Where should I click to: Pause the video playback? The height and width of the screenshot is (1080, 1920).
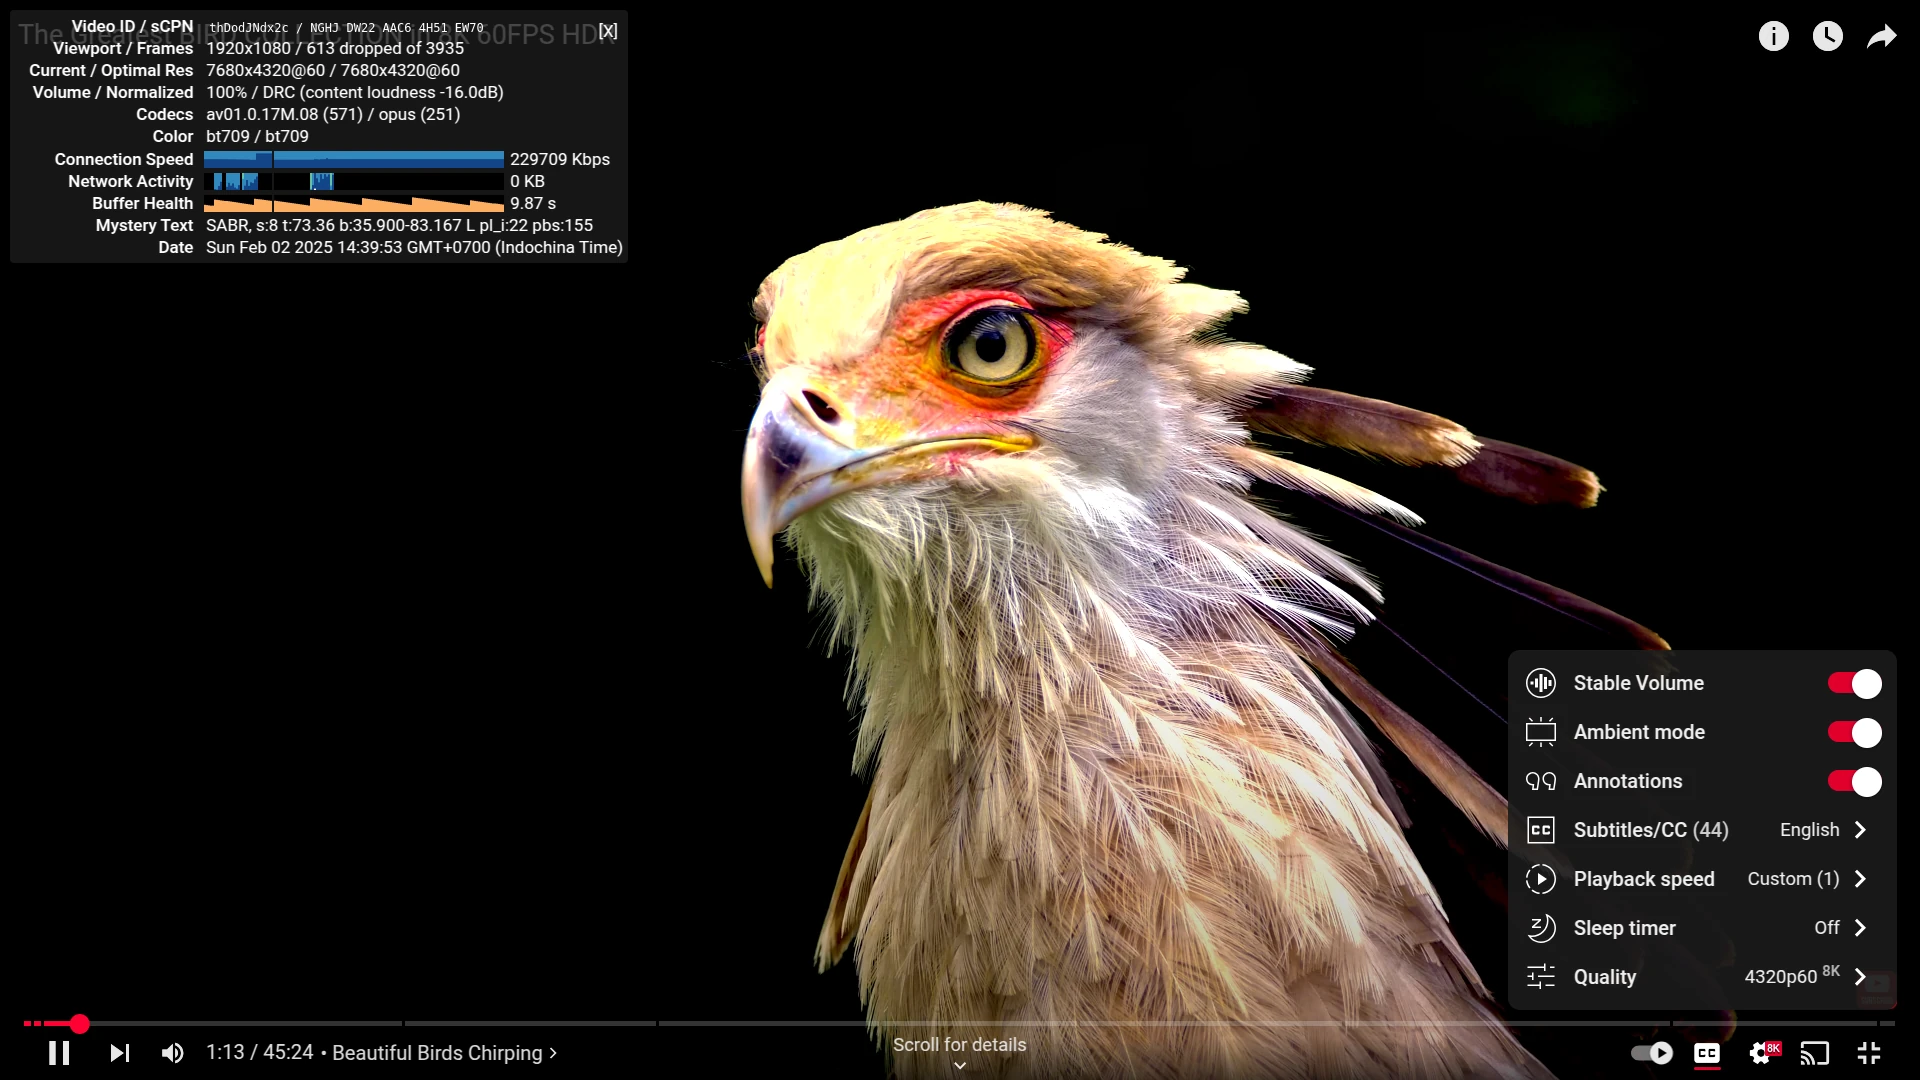click(59, 1053)
